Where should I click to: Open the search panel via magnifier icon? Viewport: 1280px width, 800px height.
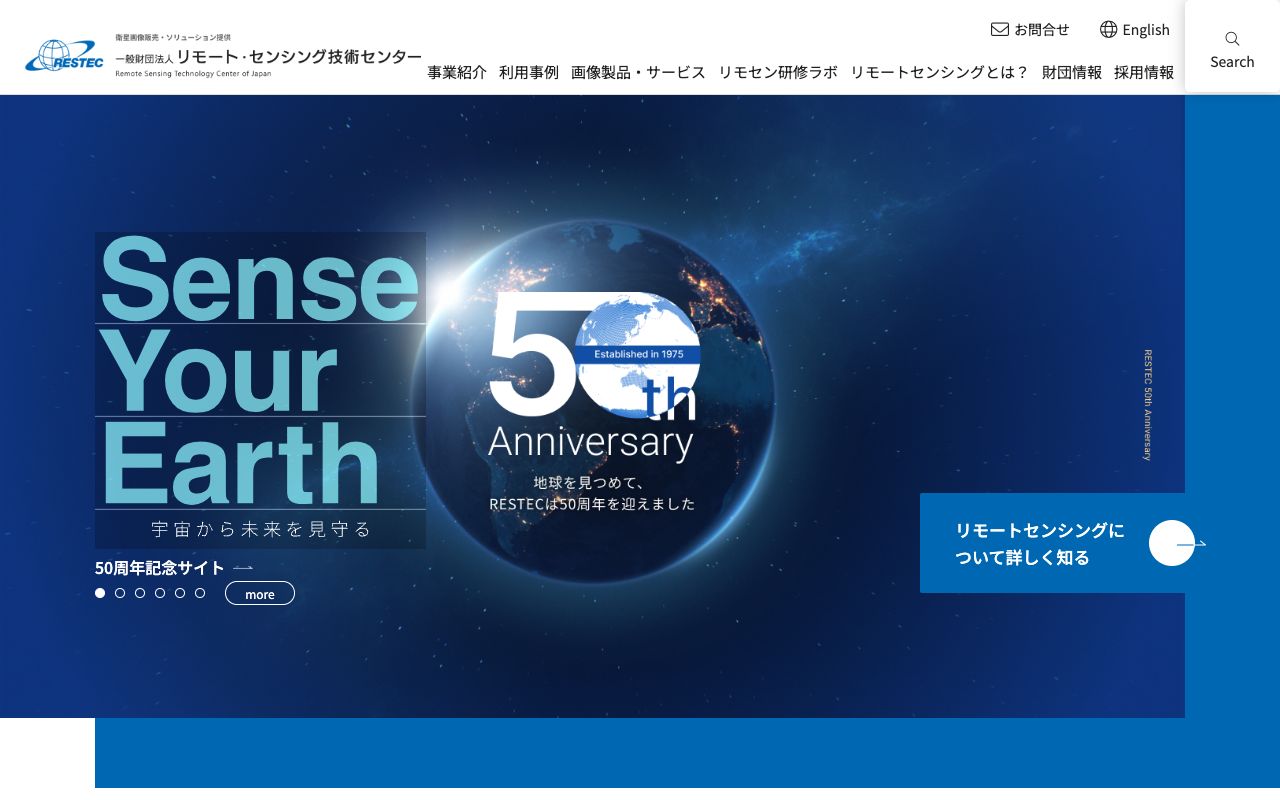[1231, 38]
